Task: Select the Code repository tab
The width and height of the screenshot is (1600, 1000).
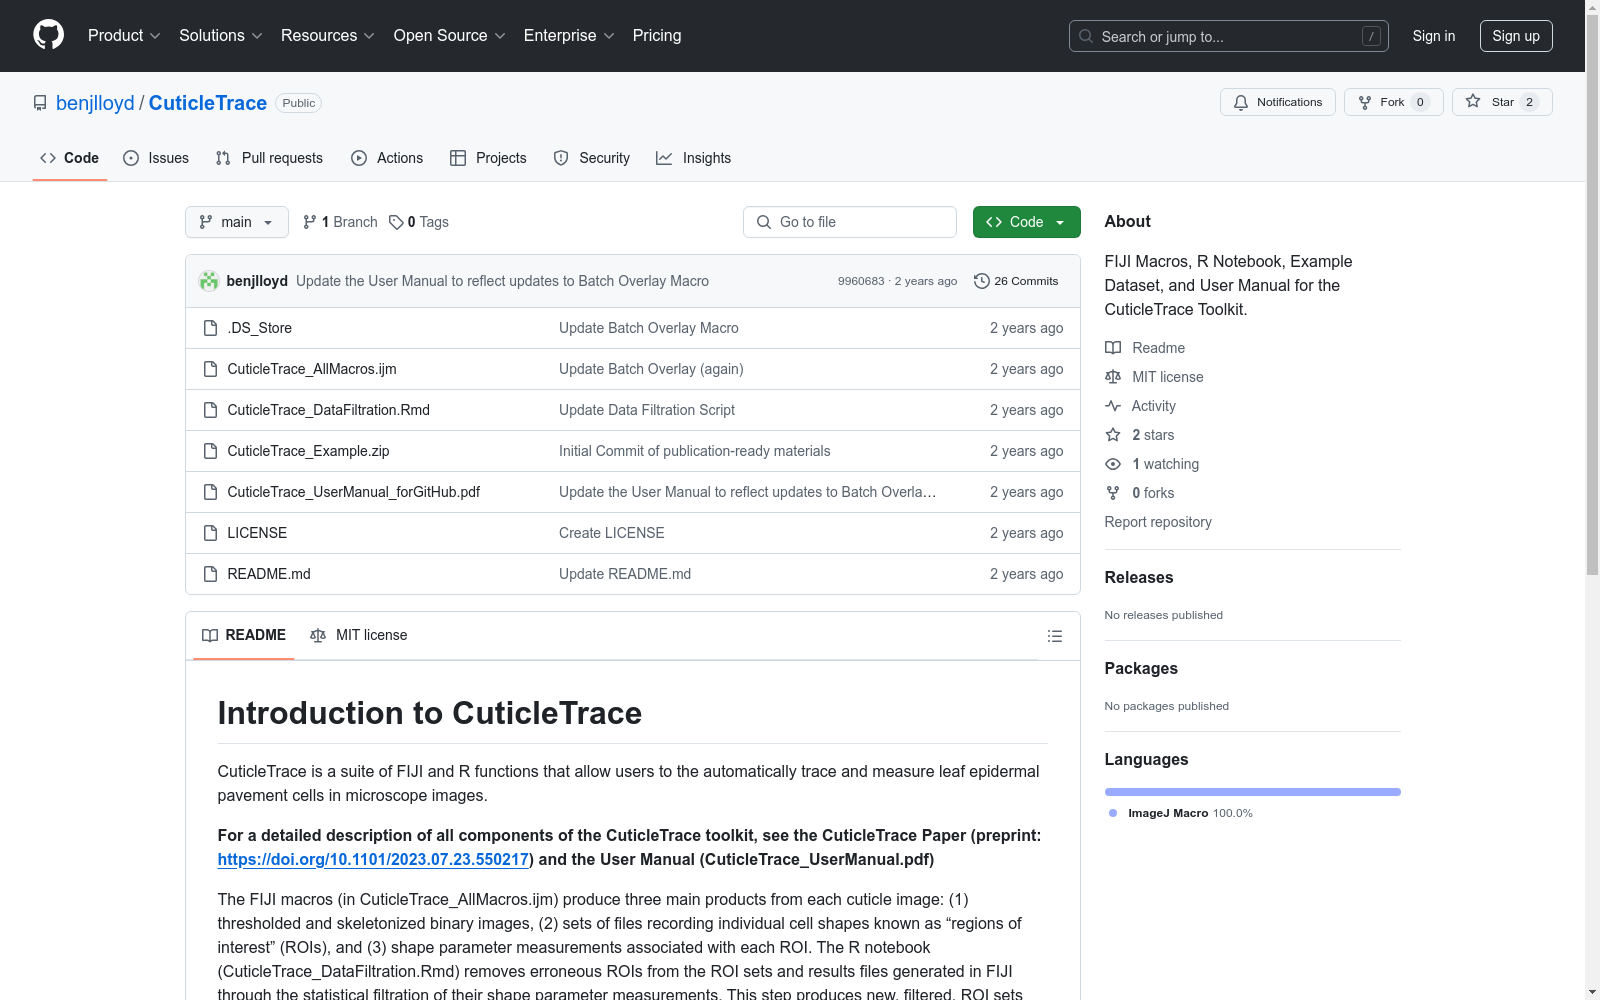Action: coord(70,158)
